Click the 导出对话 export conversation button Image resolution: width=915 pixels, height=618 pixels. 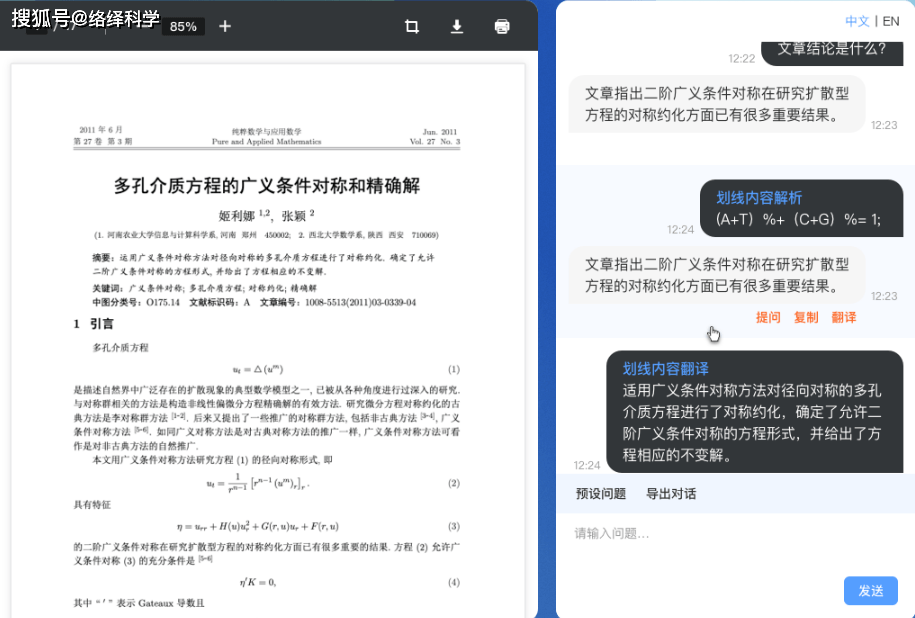click(x=672, y=493)
